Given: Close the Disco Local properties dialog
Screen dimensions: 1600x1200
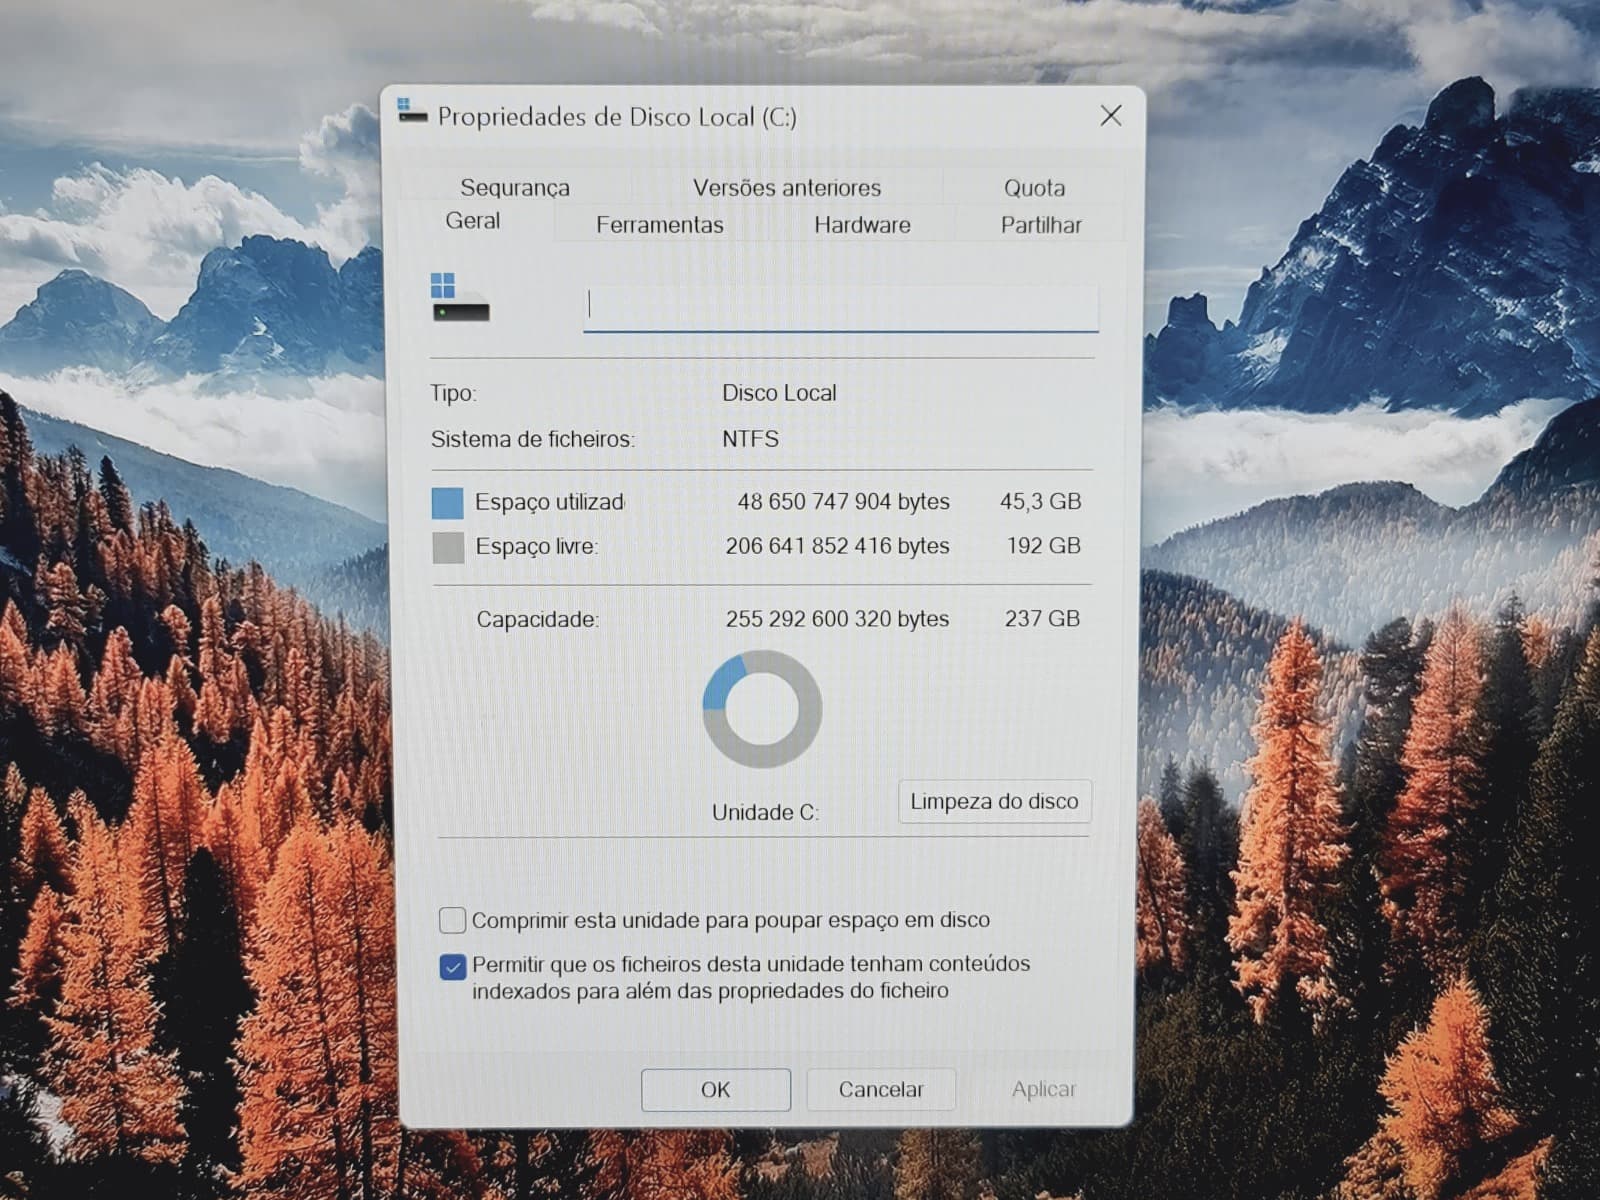Looking at the screenshot, I should [x=1110, y=116].
